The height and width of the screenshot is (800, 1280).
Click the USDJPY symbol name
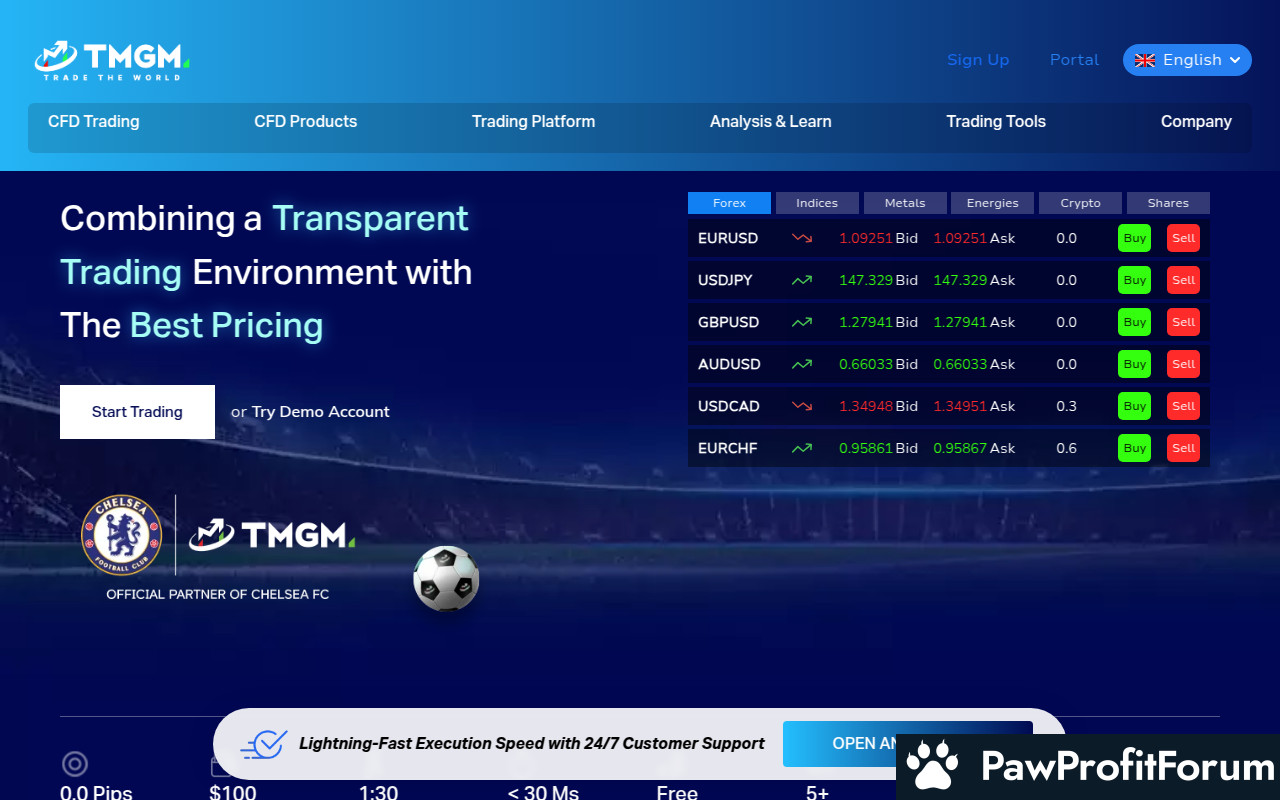(x=725, y=280)
